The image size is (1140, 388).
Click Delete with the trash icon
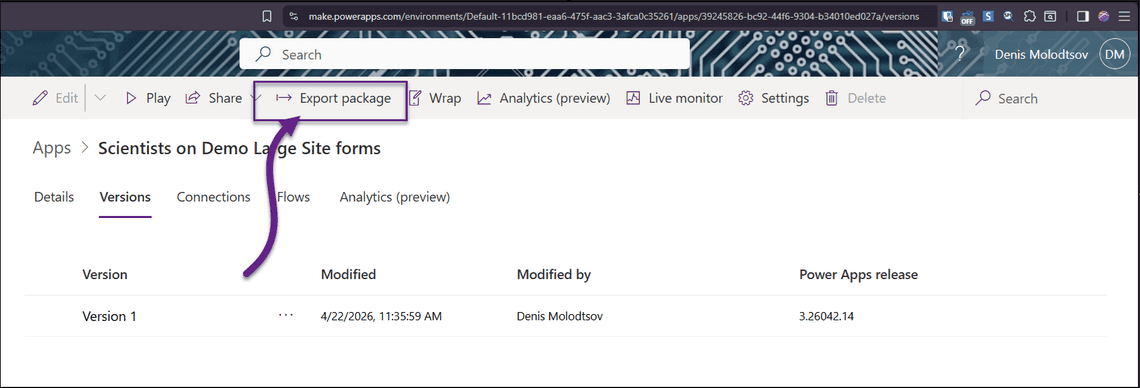tap(856, 98)
